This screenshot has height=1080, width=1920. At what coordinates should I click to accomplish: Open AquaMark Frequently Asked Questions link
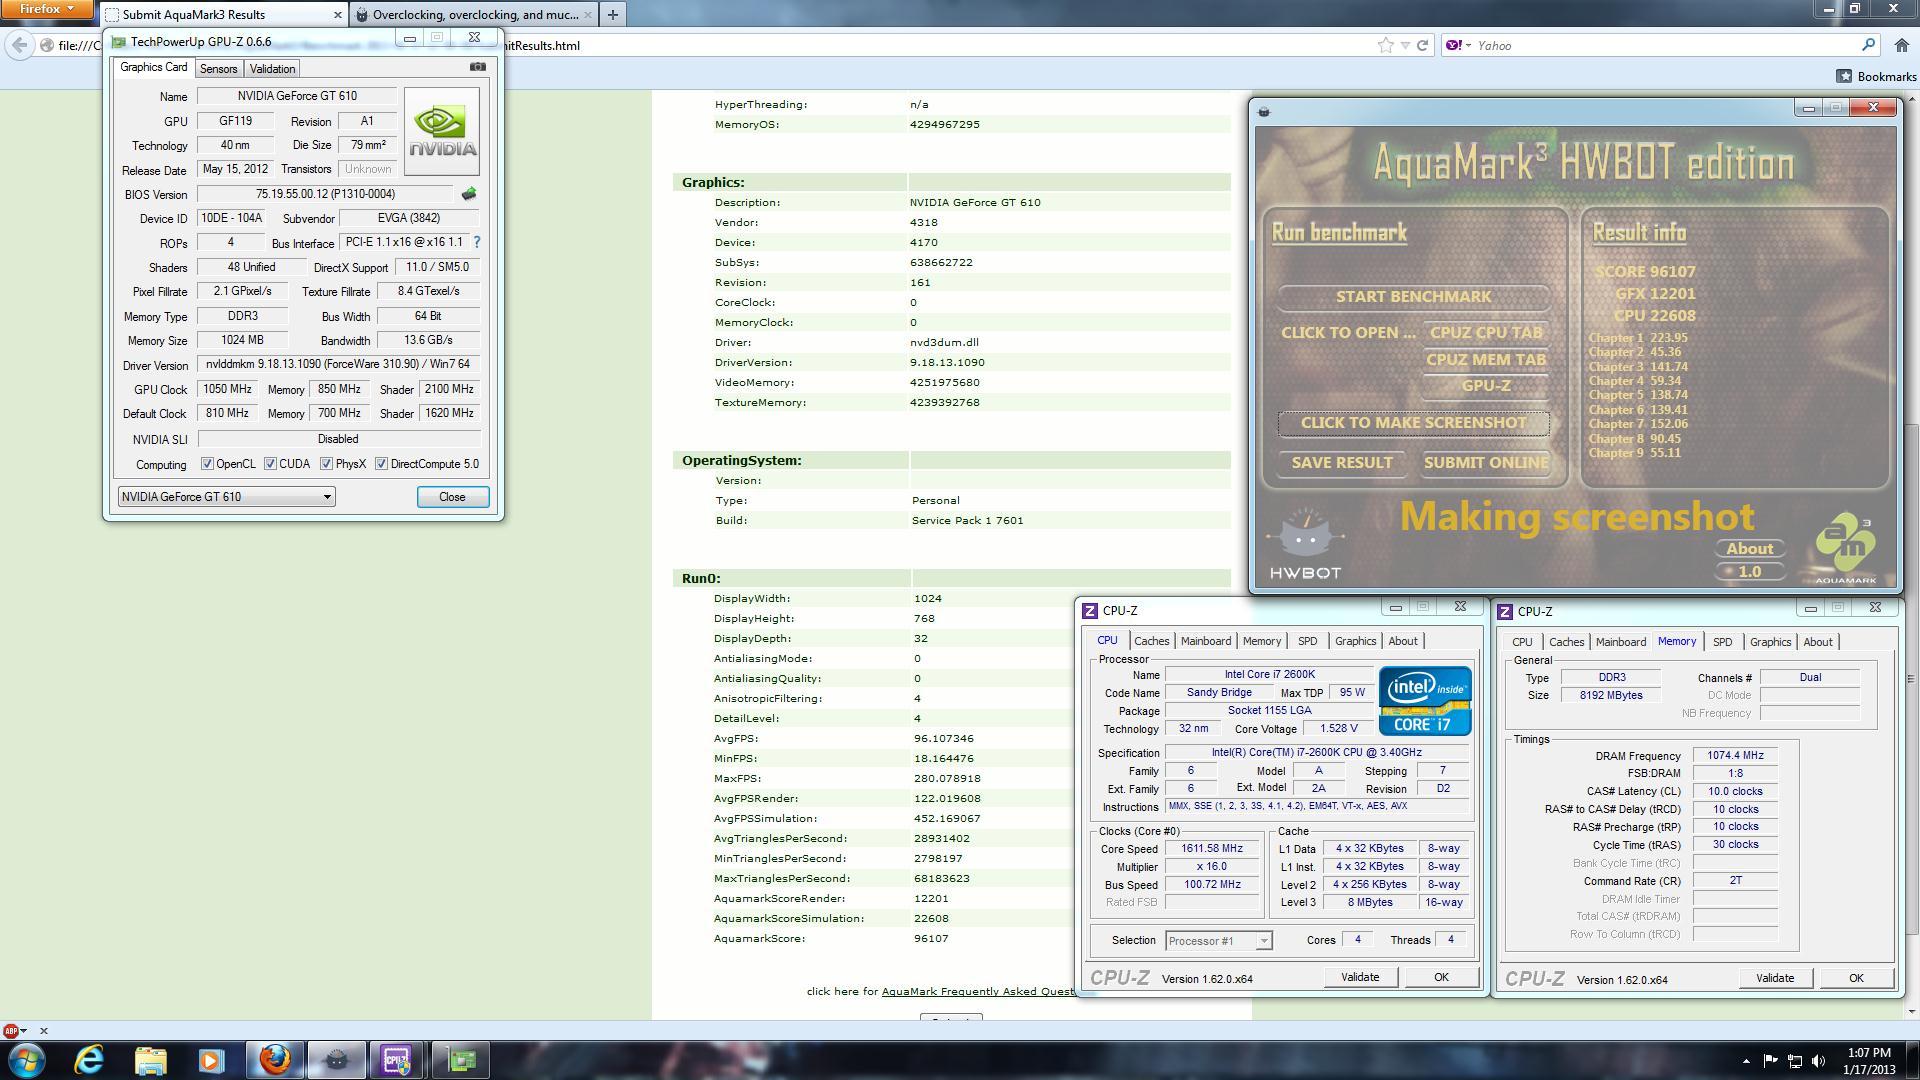coord(978,991)
